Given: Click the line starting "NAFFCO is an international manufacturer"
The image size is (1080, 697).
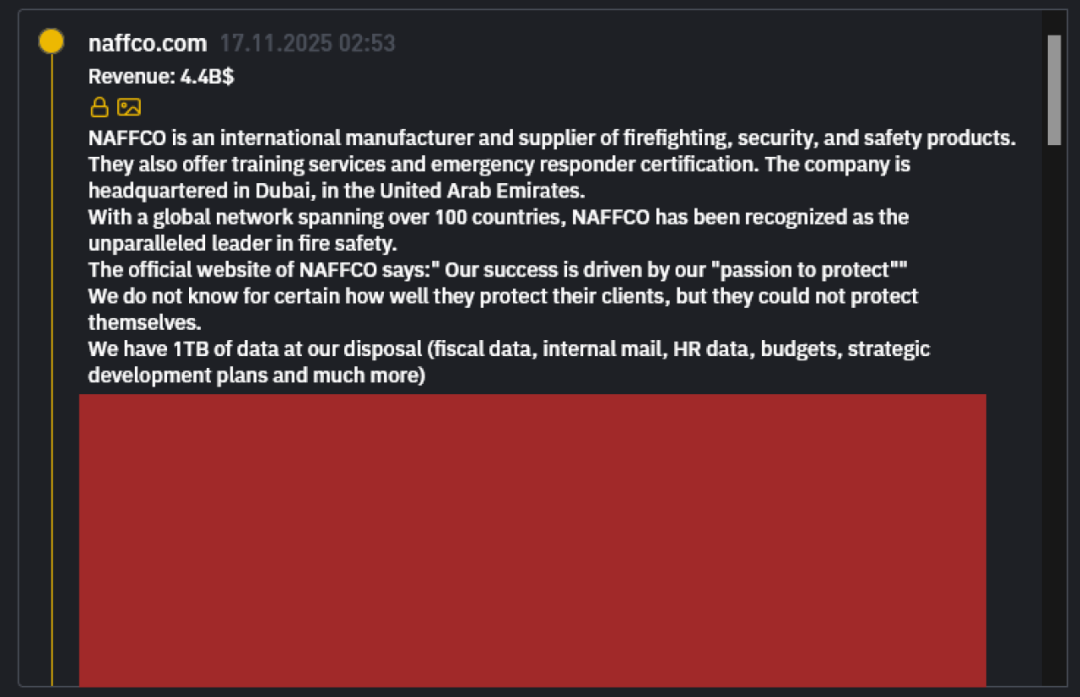Looking at the screenshot, I should (552, 138).
